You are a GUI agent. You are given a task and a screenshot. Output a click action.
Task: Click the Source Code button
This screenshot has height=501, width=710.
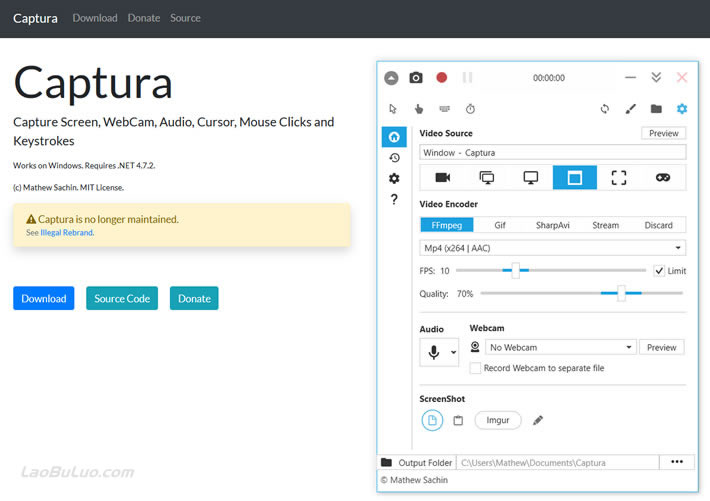(x=122, y=299)
